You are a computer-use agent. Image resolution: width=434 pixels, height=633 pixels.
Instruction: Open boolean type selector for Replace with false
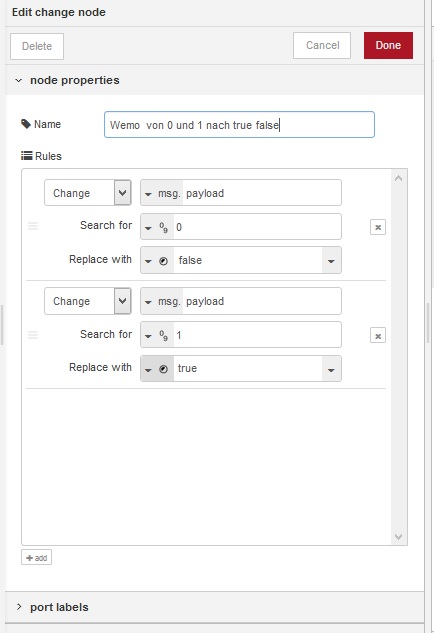tap(157, 261)
